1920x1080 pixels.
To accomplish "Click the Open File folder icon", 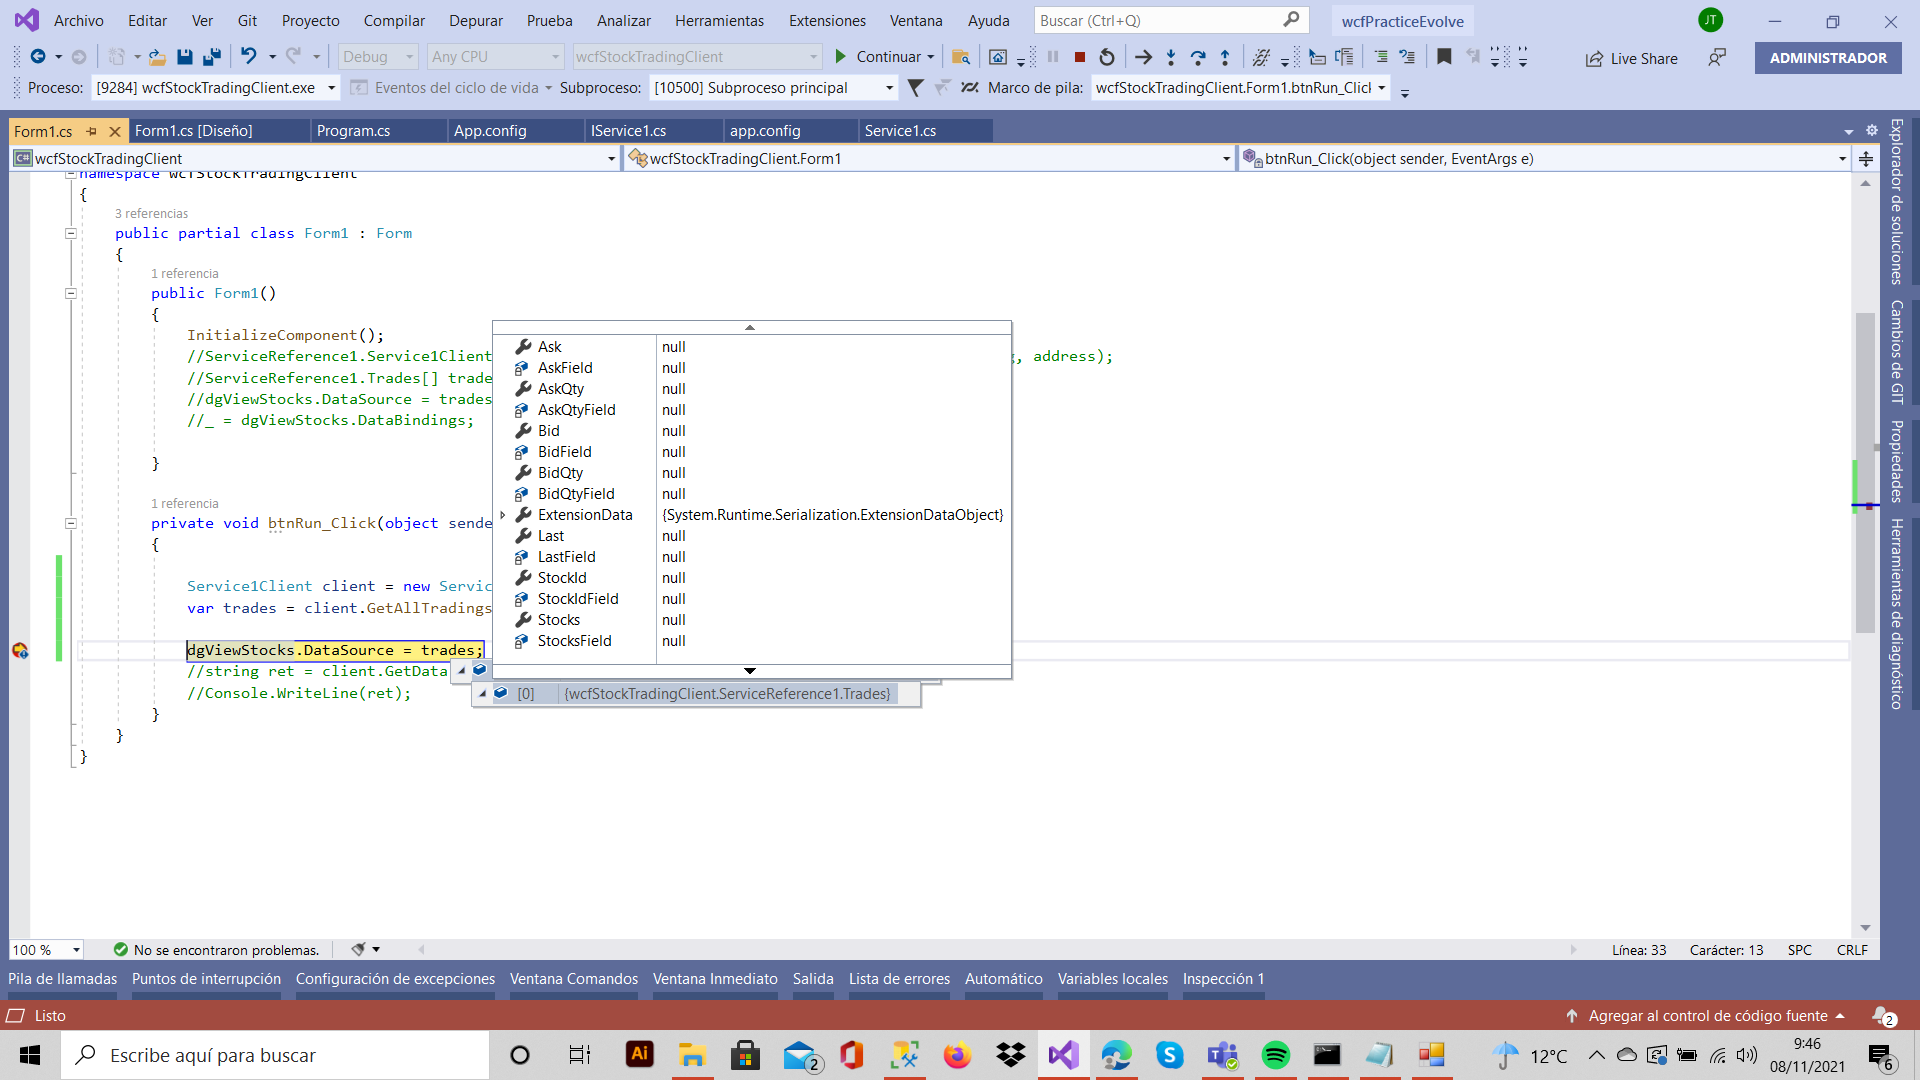I will click(x=157, y=57).
